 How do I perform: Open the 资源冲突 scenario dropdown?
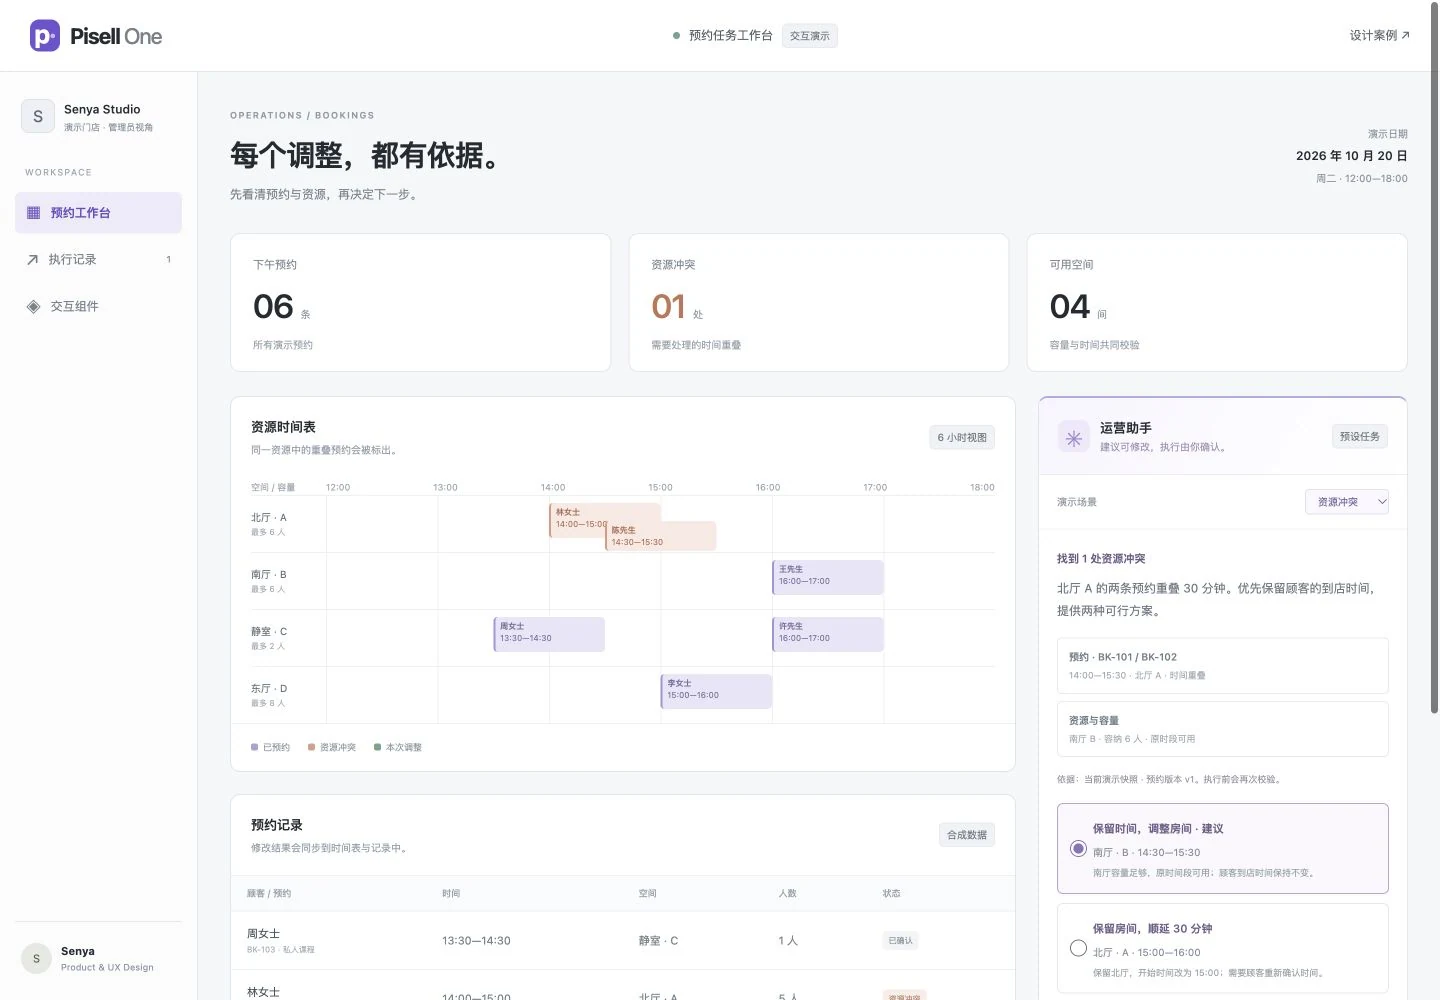(x=1347, y=502)
